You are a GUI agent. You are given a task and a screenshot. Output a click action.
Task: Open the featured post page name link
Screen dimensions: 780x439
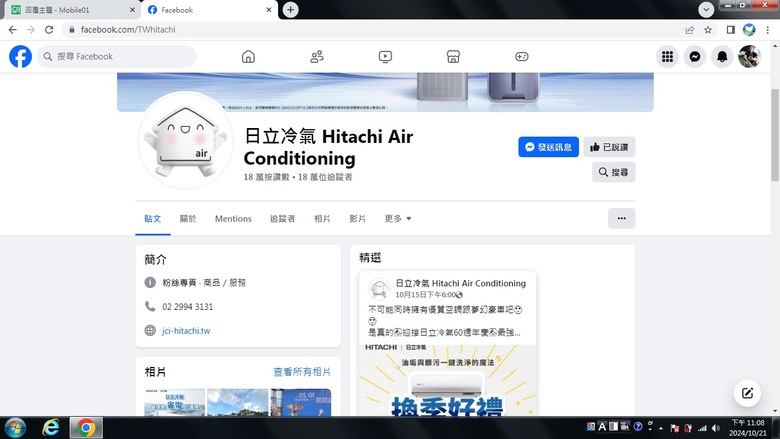click(x=460, y=283)
